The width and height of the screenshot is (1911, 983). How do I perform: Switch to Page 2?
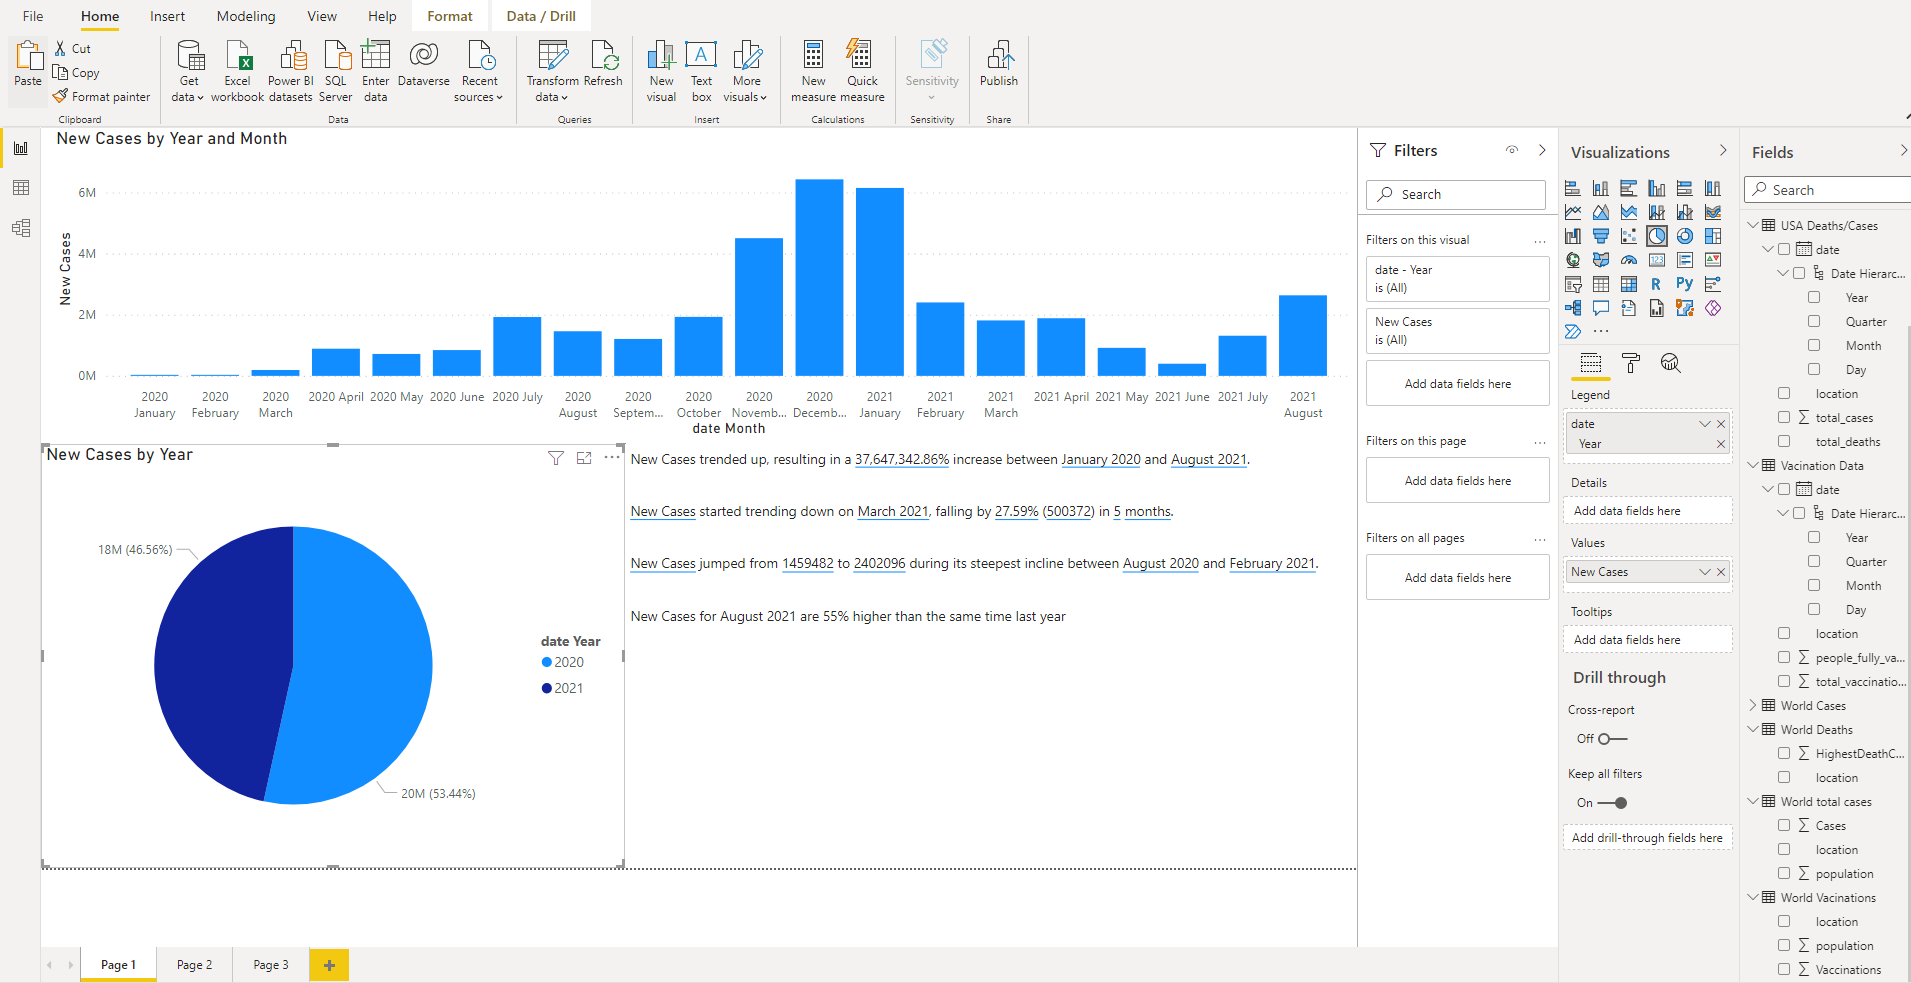194,964
